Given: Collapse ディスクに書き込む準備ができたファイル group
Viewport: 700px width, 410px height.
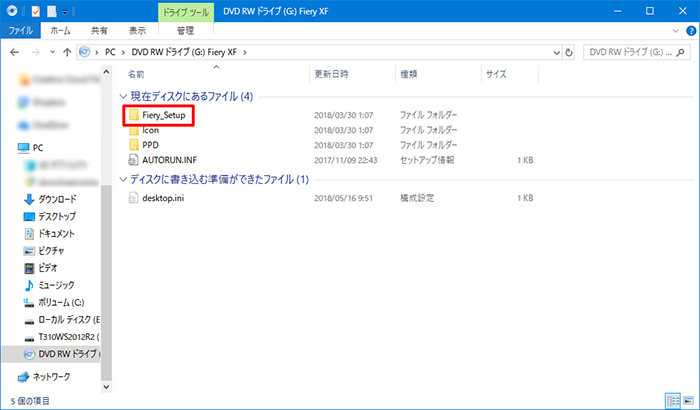Looking at the screenshot, I should coord(123,180).
